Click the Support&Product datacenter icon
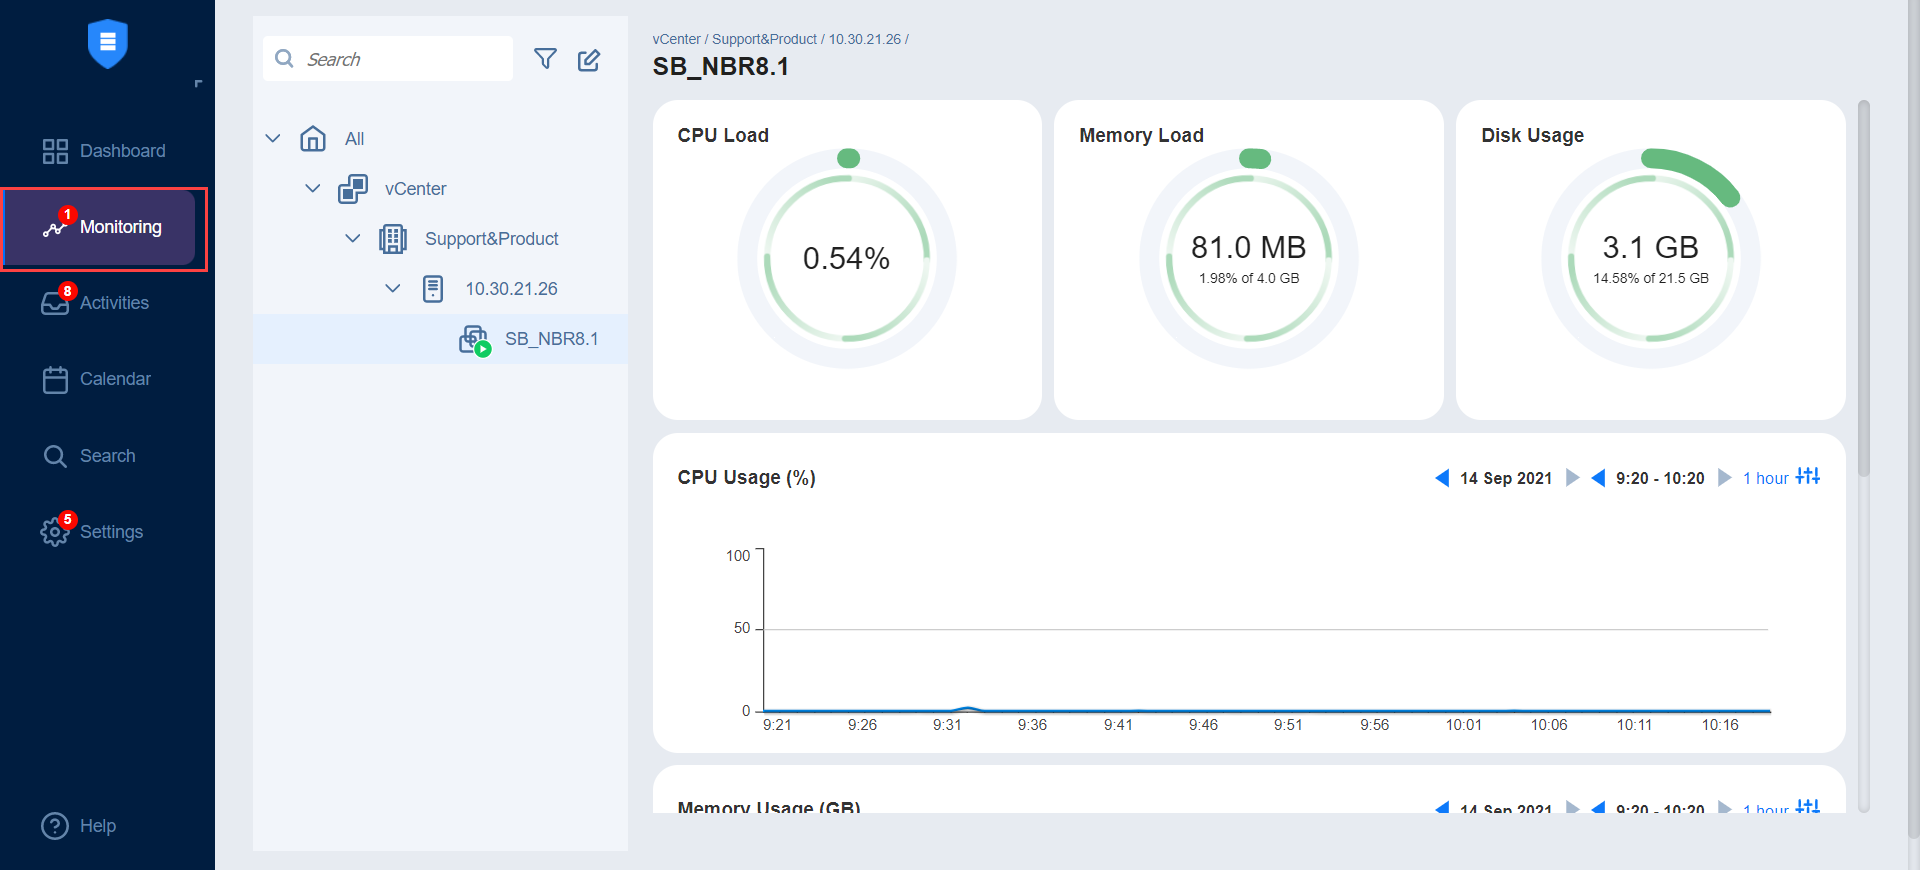 [393, 238]
